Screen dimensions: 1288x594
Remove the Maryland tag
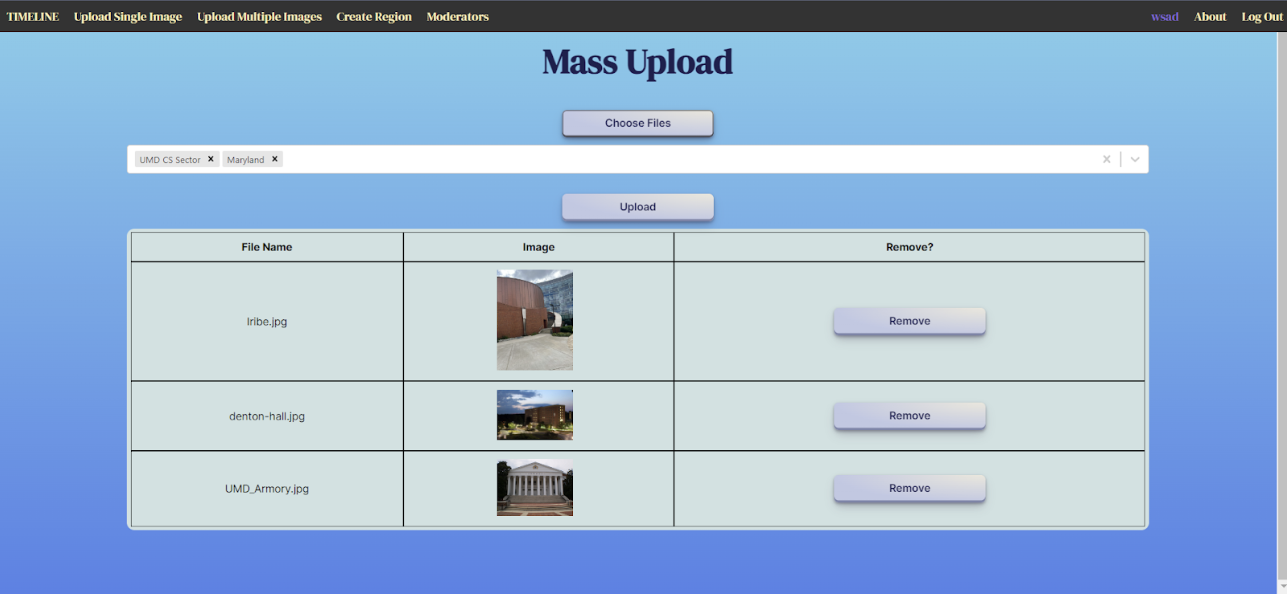(x=275, y=159)
